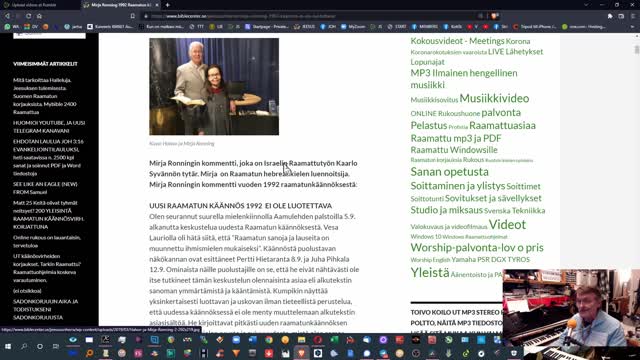Open the palvonta tag
This screenshot has width=640, height=360.
501,112
